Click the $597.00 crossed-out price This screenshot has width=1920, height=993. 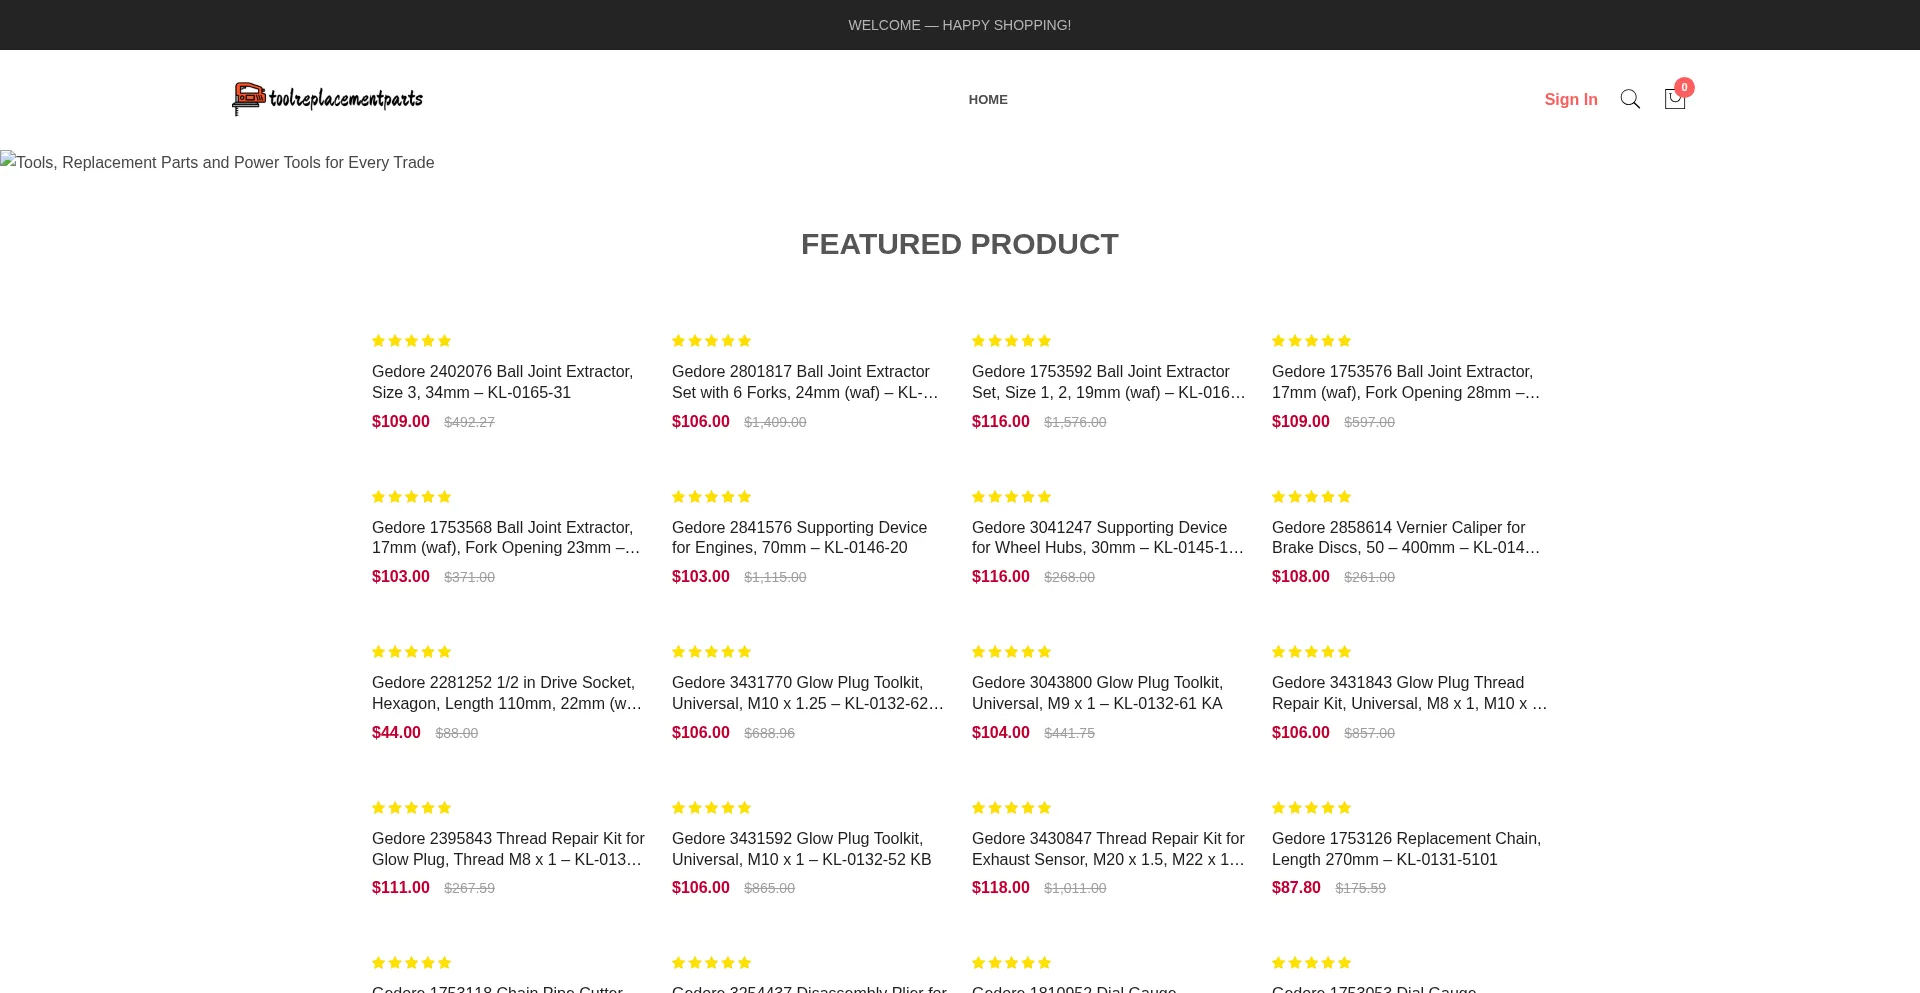pos(1369,422)
